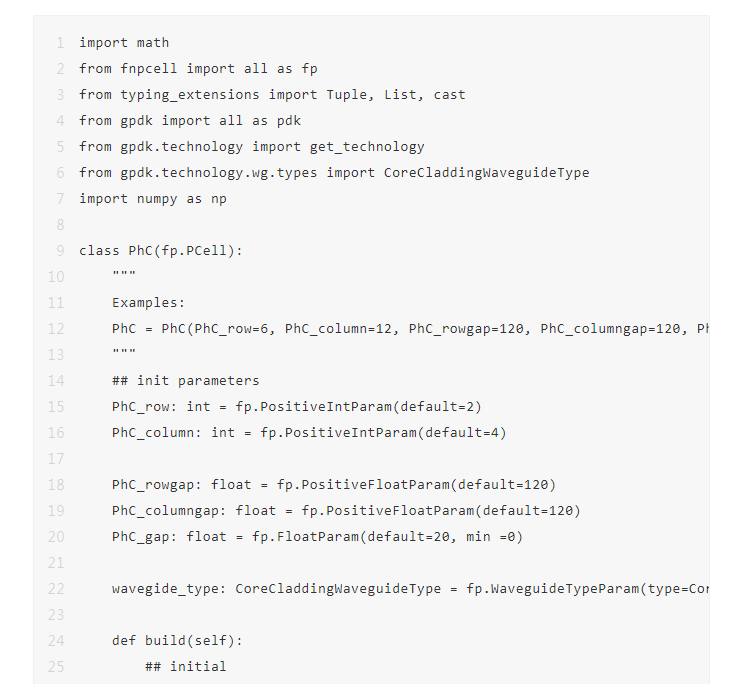Click the '## initial' comment
Viewport: 743px width, 684px height.
tap(186, 667)
